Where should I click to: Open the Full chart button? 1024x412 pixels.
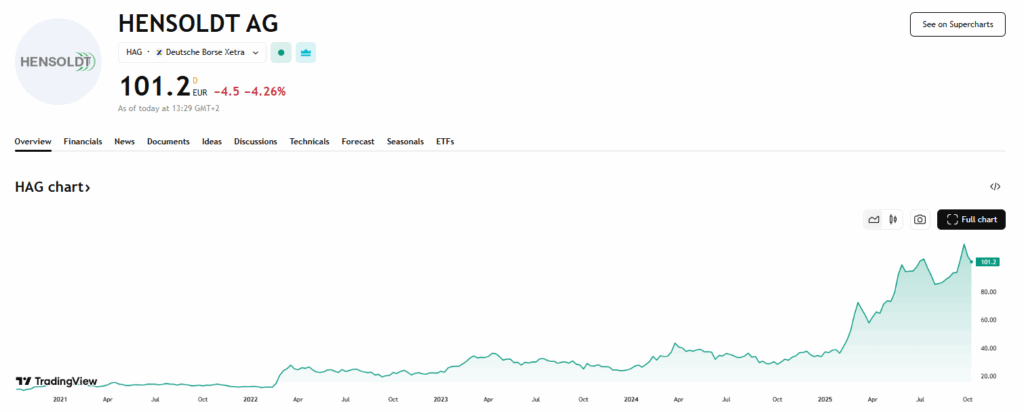point(971,220)
